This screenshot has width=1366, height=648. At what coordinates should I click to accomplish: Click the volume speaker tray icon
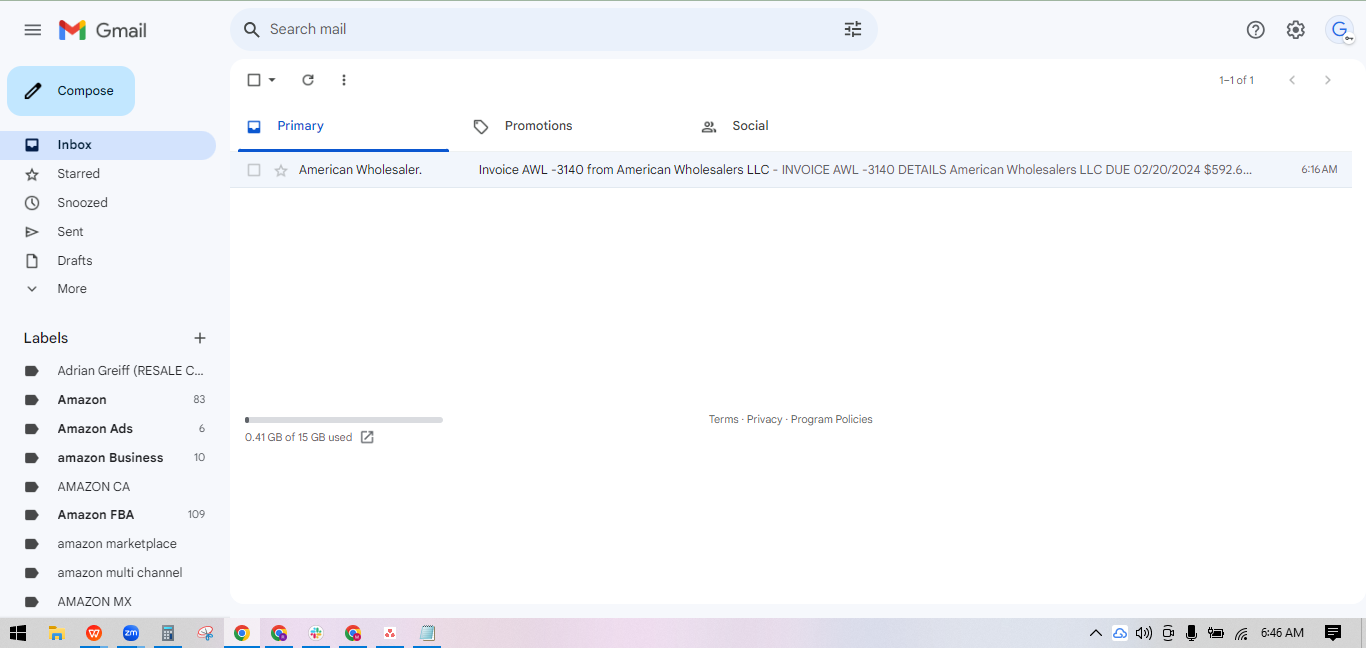click(1144, 633)
